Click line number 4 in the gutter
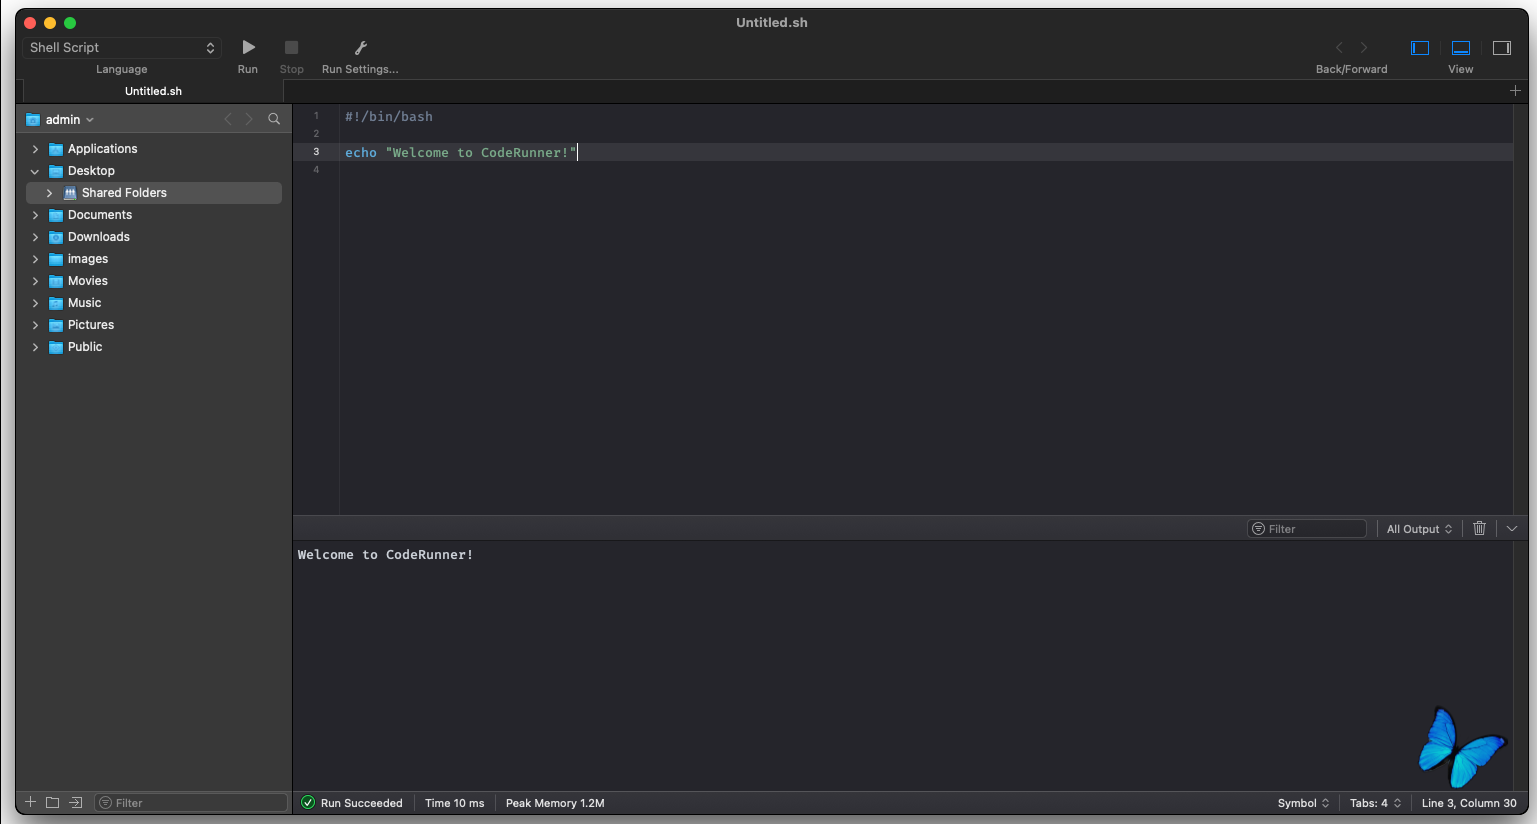 316,170
